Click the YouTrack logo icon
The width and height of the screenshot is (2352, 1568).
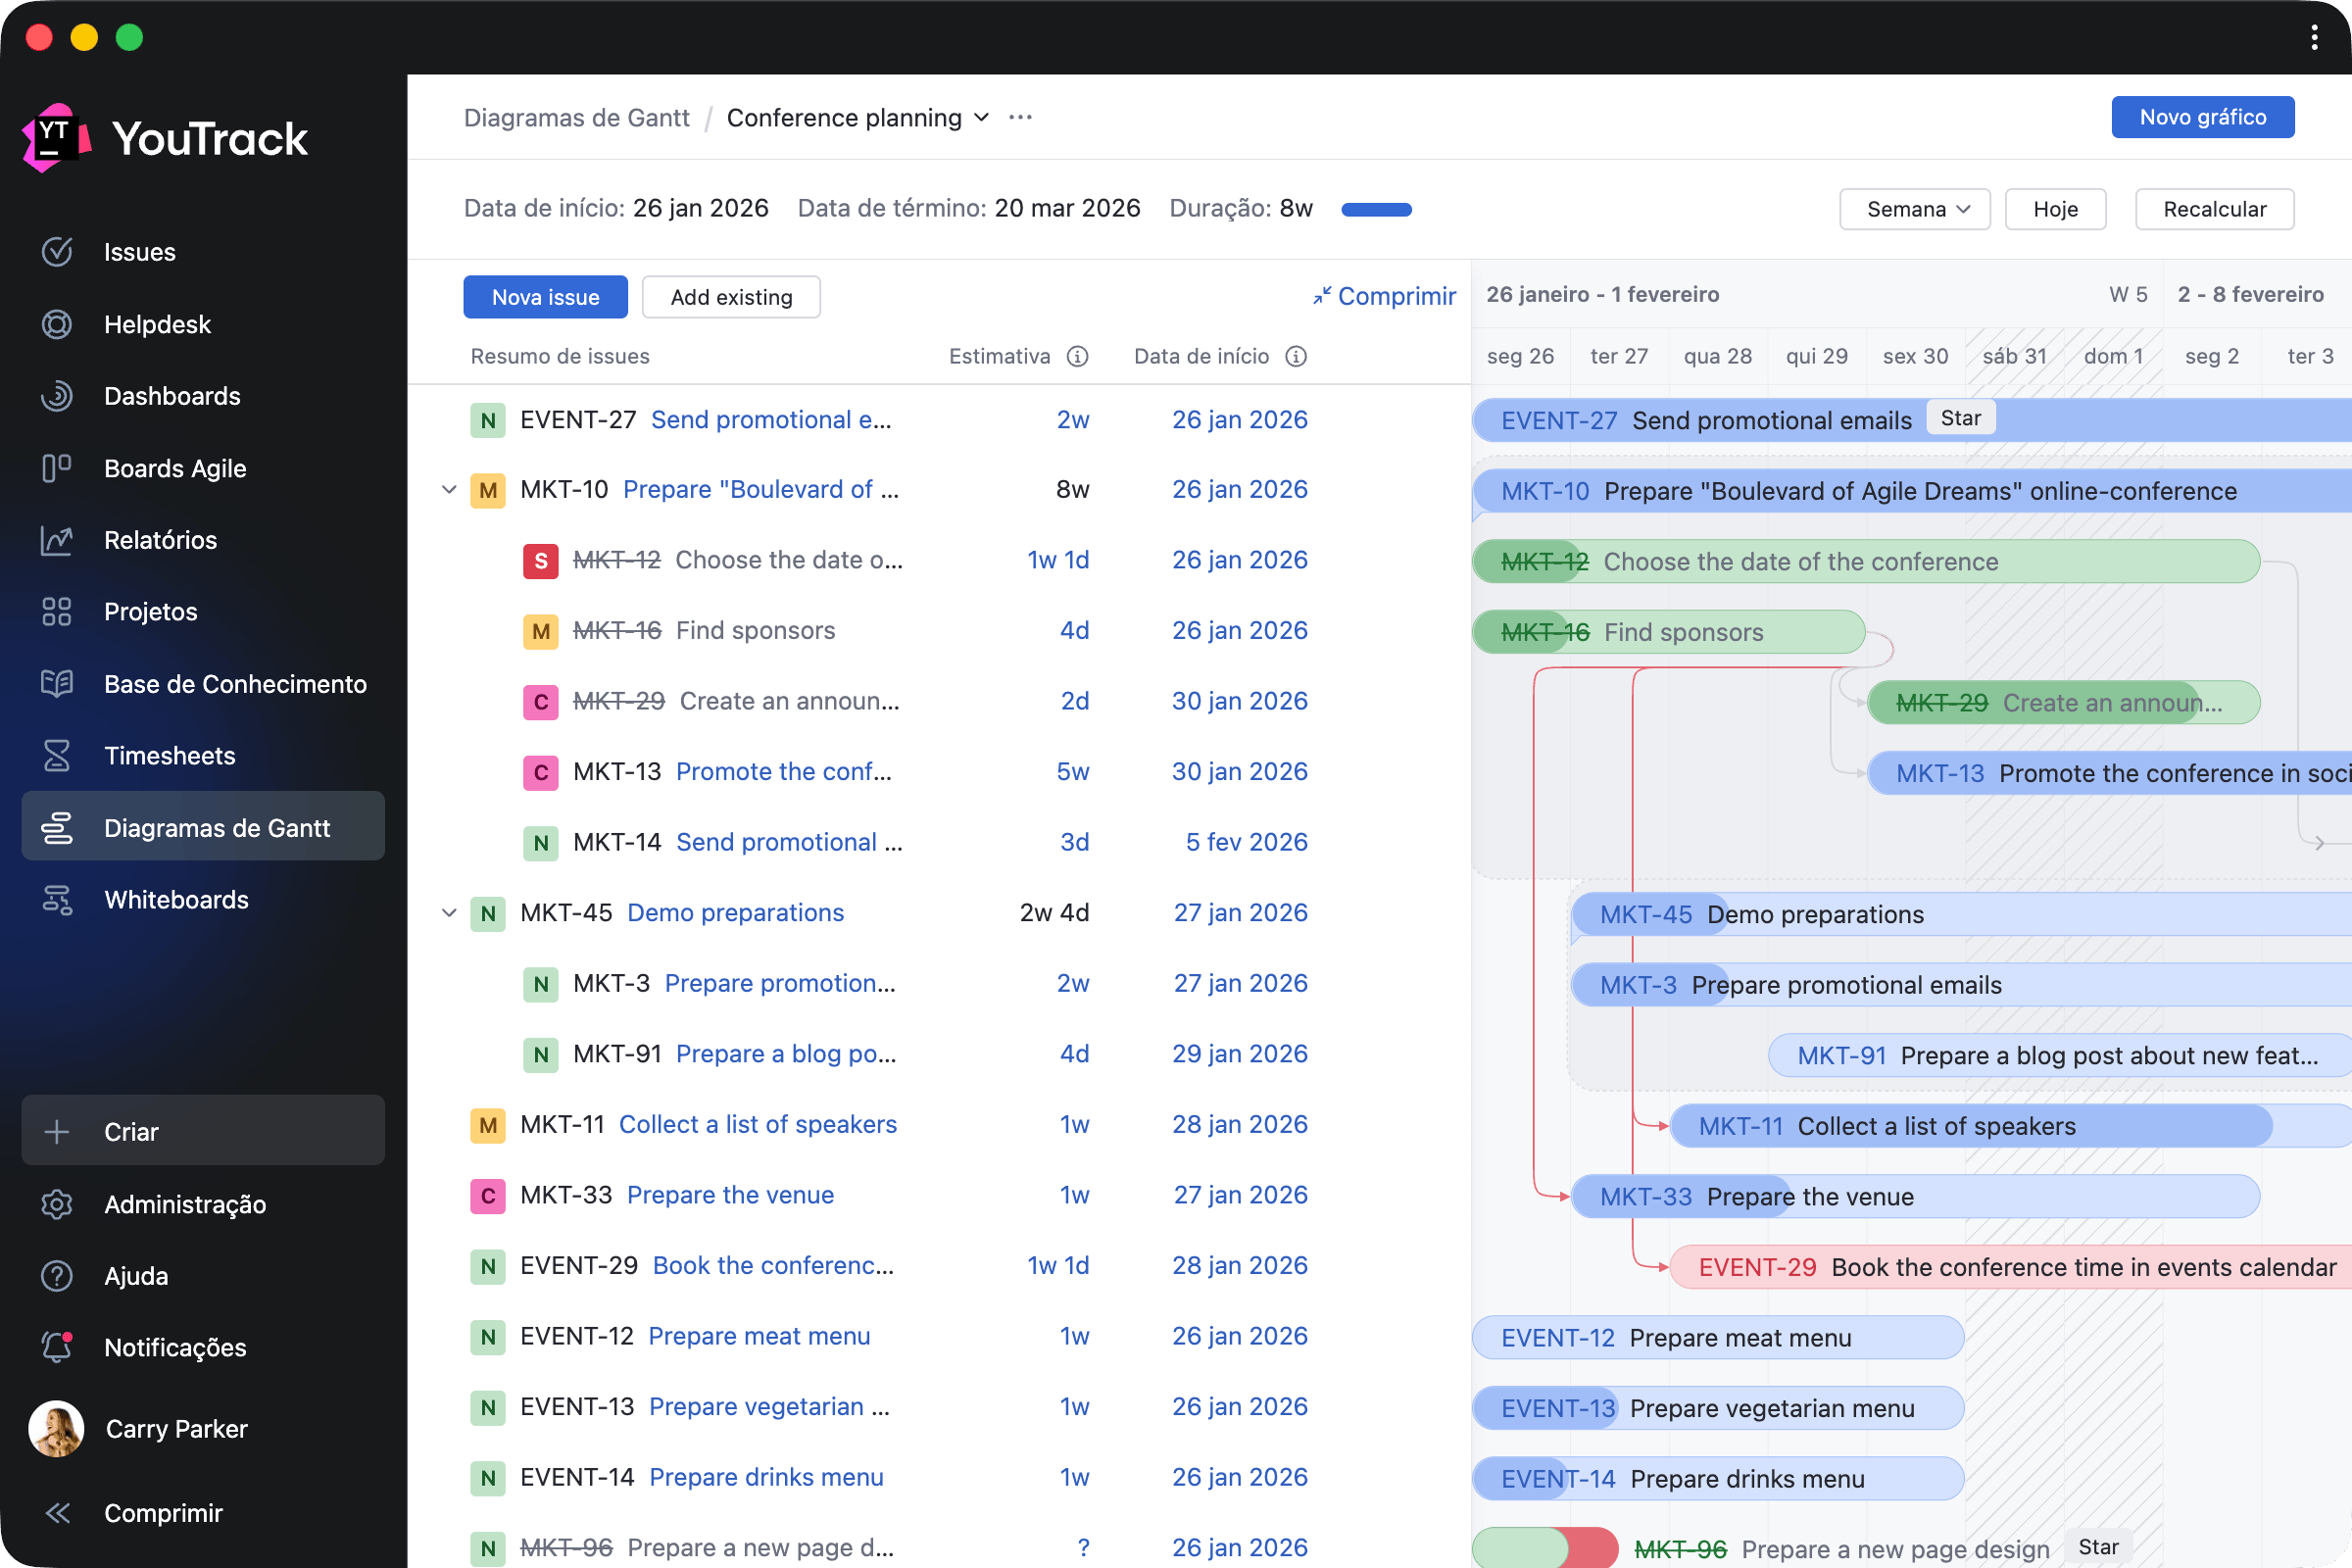point(56,138)
